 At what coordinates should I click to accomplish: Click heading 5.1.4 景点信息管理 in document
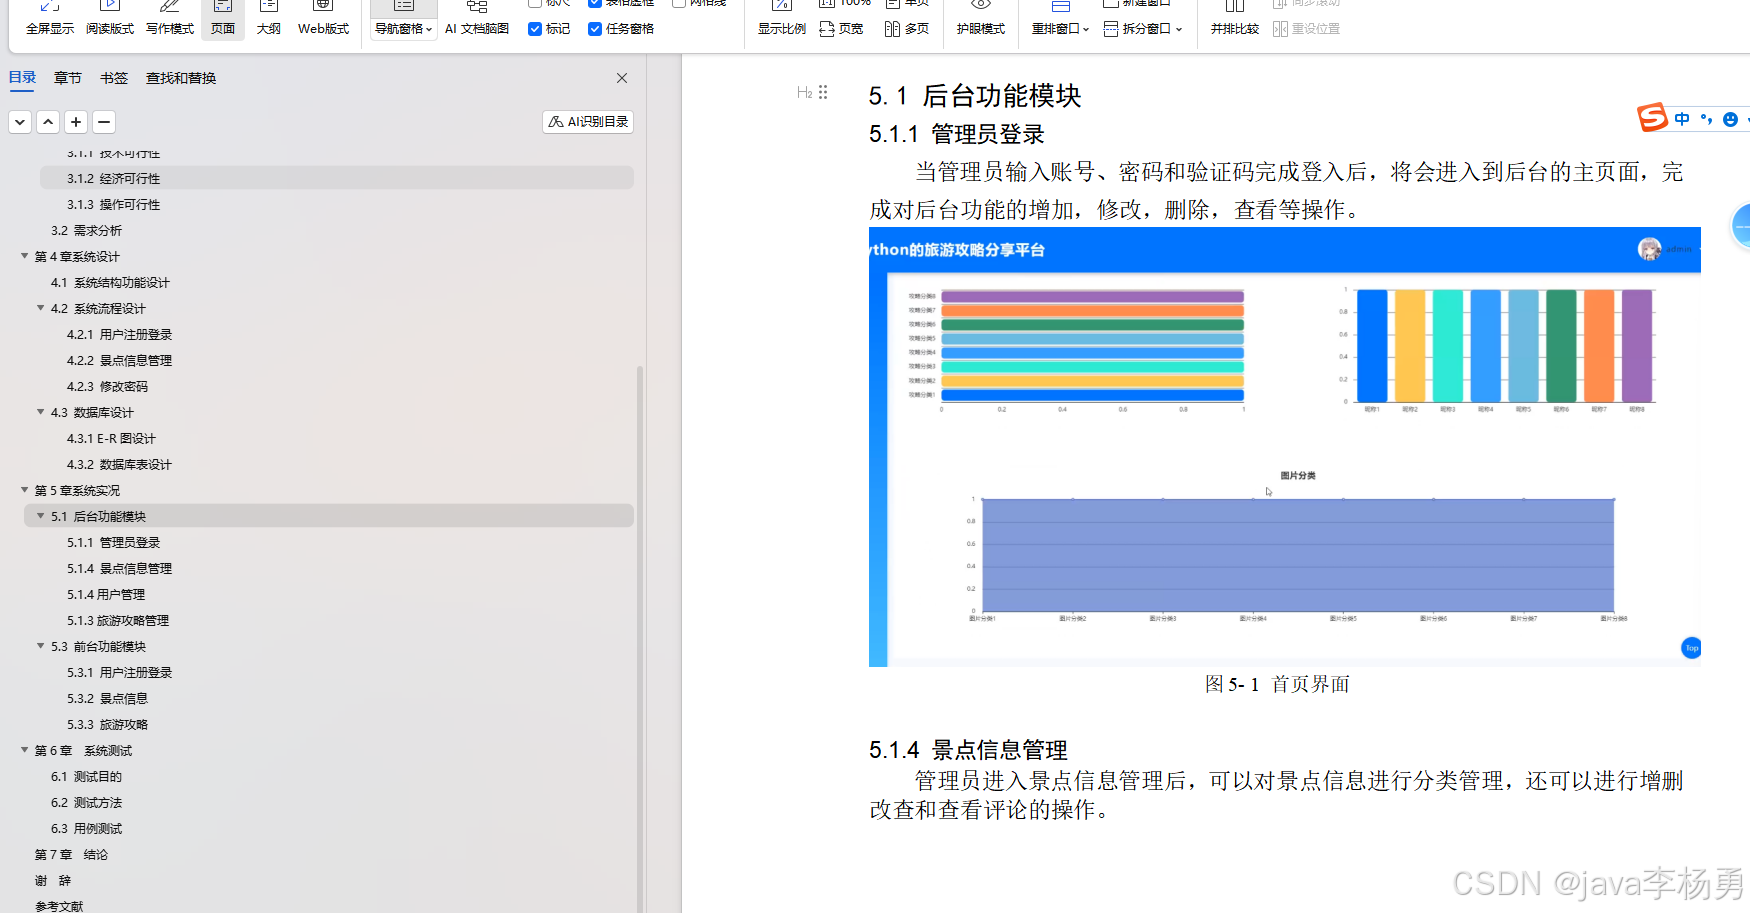coord(968,750)
